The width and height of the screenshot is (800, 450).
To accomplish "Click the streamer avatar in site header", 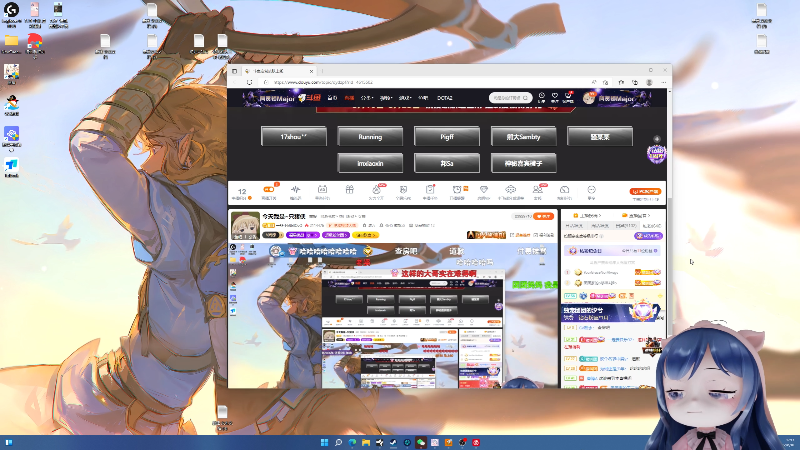I will [589, 98].
